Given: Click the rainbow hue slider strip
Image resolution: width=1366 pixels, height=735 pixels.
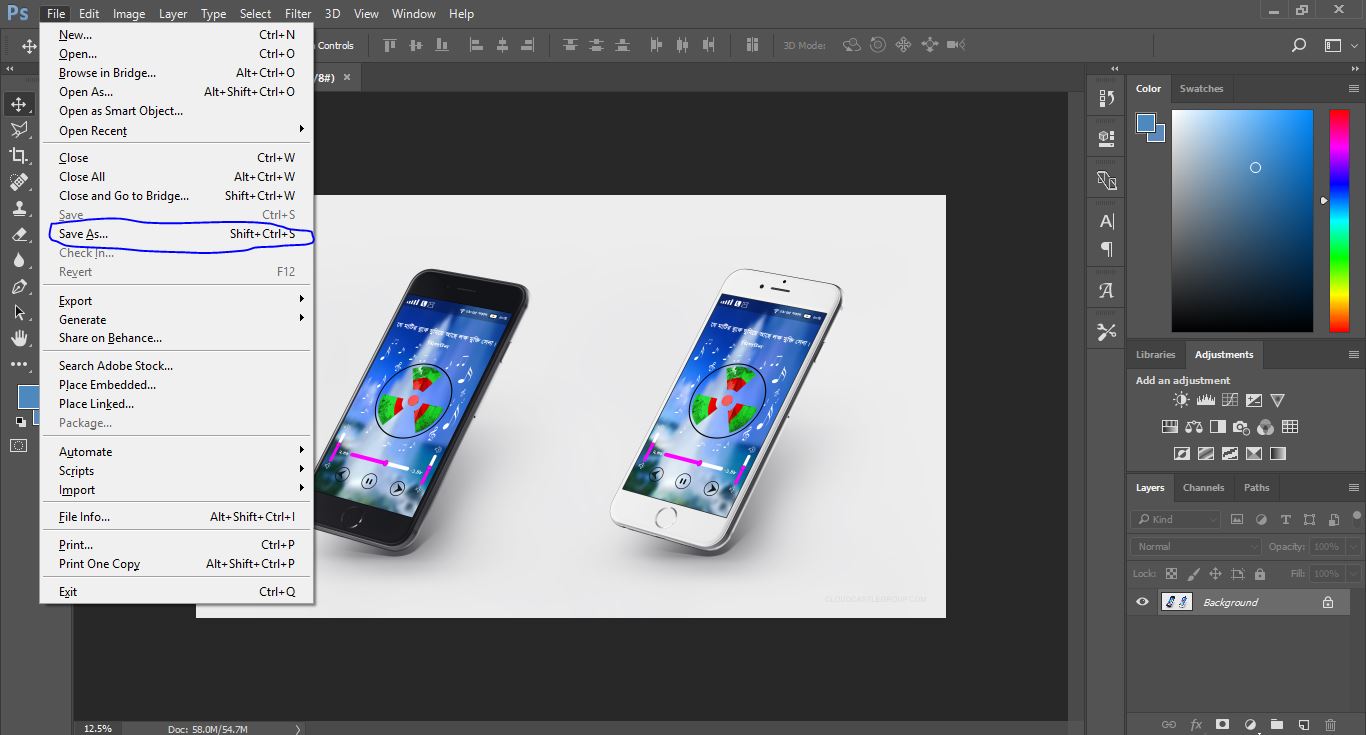Looking at the screenshot, I should (x=1339, y=220).
